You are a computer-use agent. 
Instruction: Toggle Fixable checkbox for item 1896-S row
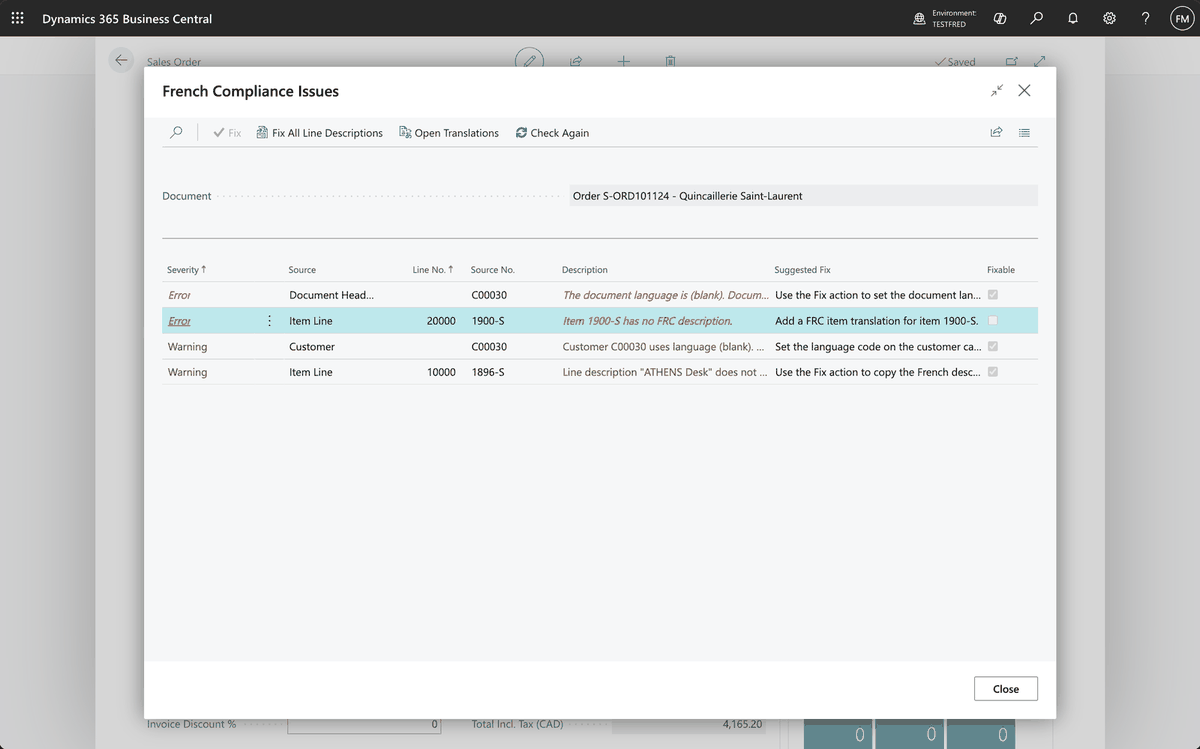(x=993, y=372)
